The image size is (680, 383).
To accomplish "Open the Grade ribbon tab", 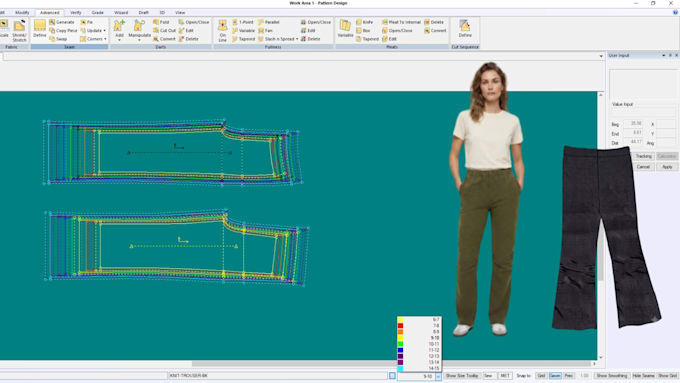I will [x=98, y=13].
